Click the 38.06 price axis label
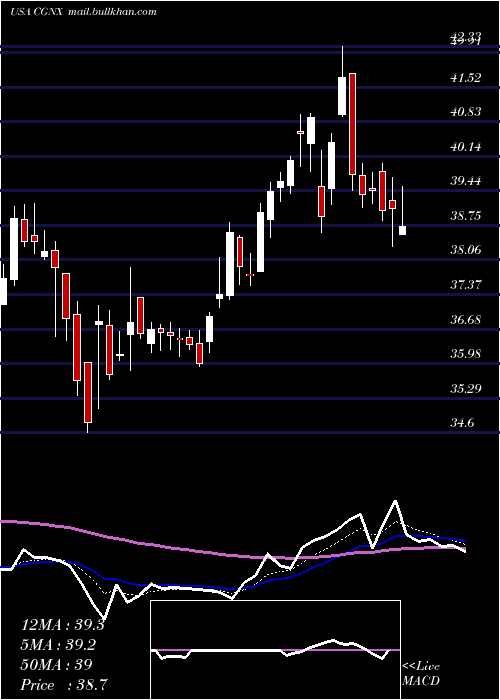This screenshot has height=700, width=500. (466, 250)
